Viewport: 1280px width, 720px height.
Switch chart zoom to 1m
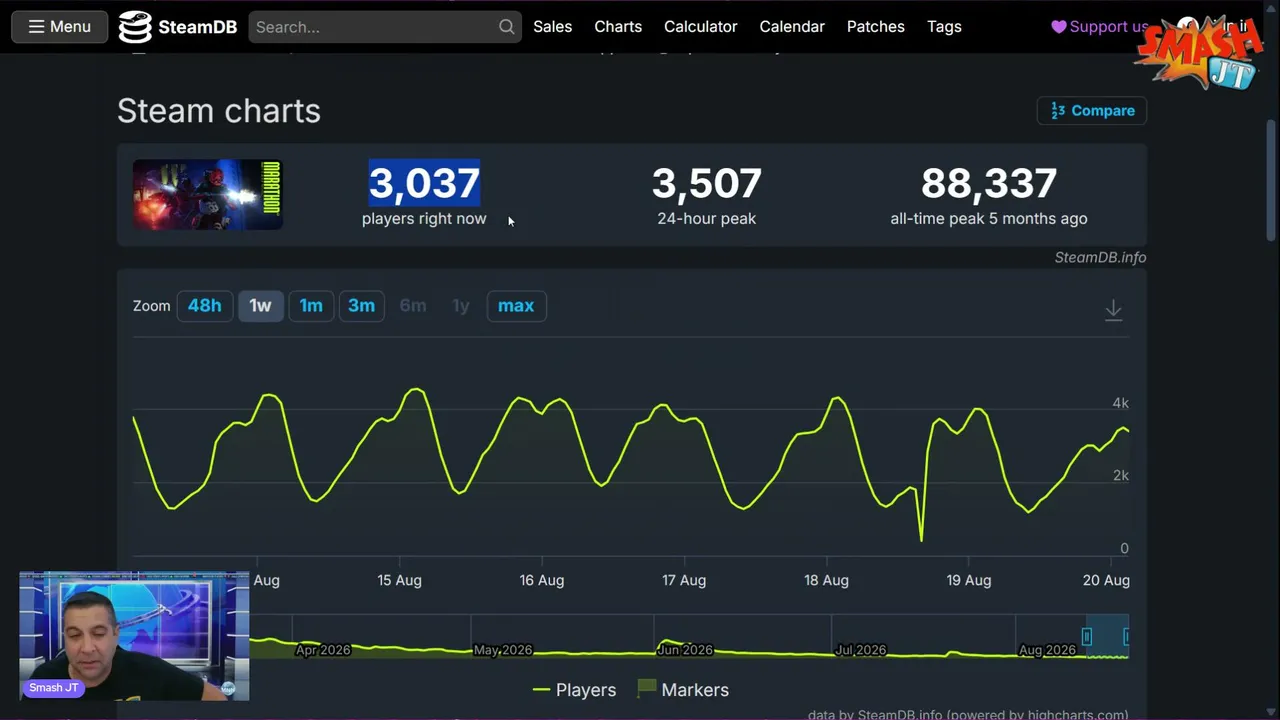(311, 306)
